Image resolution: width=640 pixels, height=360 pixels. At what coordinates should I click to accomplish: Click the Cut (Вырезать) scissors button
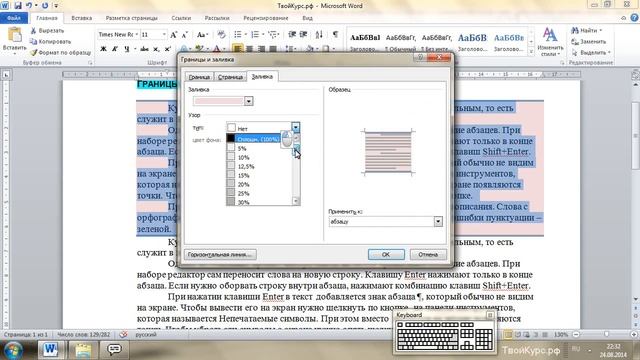(x=47, y=31)
